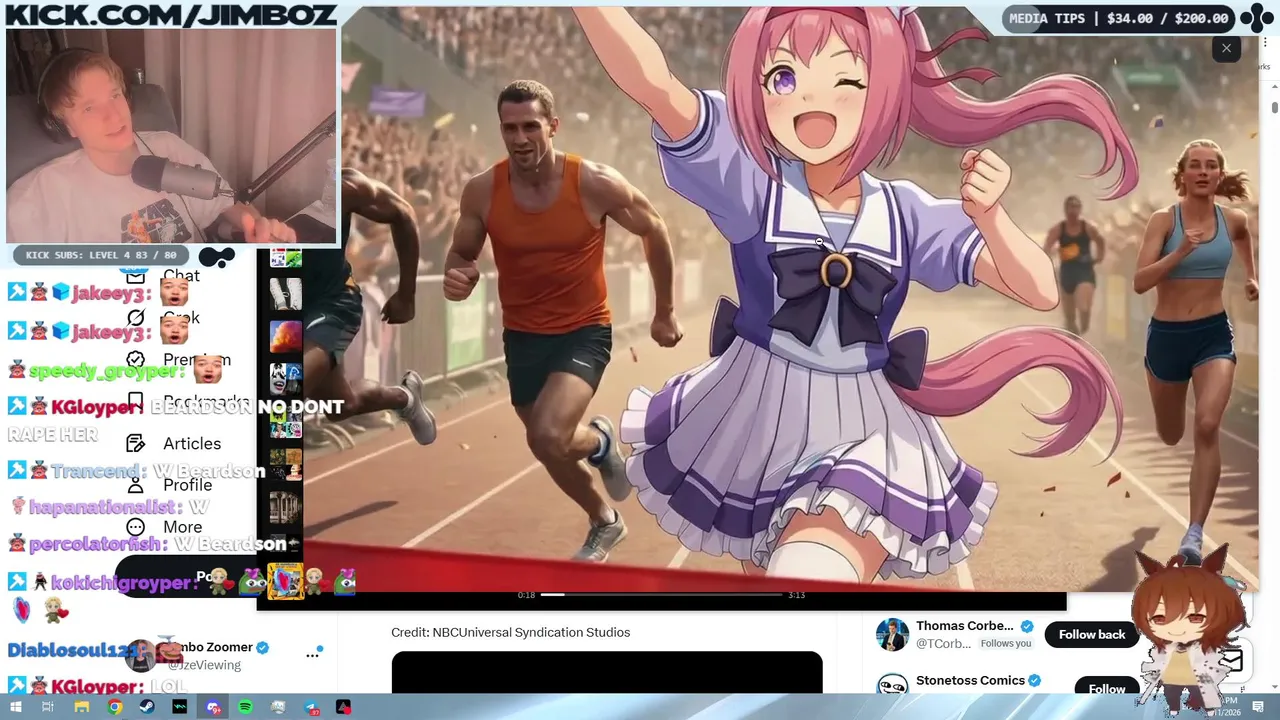Switch to Google Chrome on taskbar
This screenshot has width=1280, height=720.
click(115, 707)
